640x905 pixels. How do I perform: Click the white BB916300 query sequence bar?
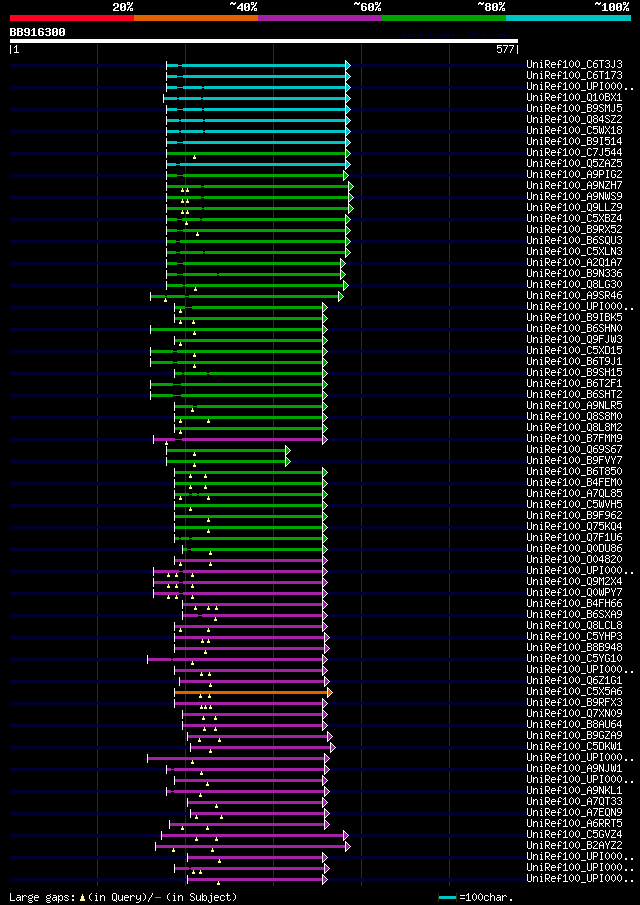(x=264, y=41)
